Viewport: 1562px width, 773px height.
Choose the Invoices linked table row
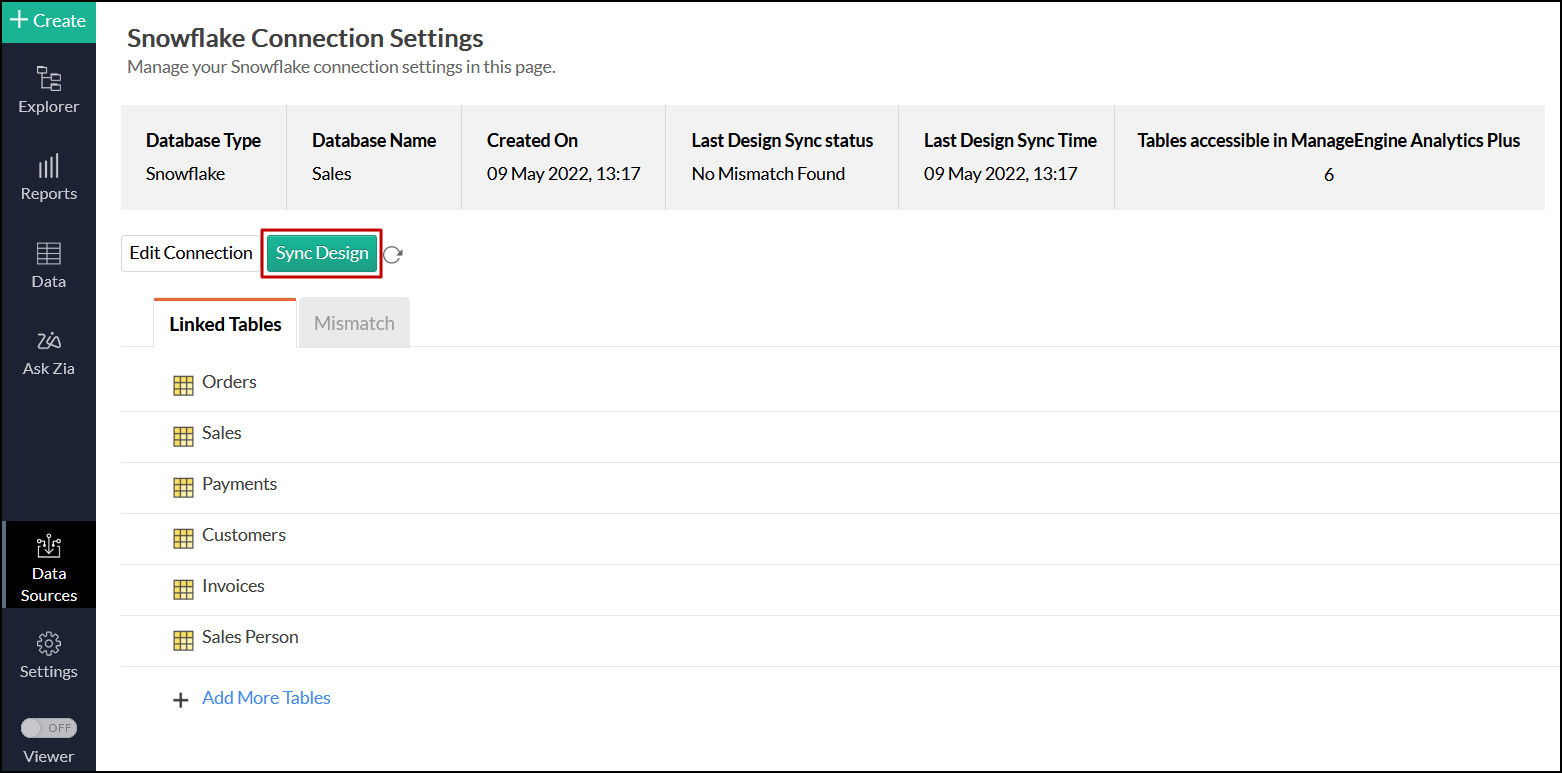click(233, 586)
